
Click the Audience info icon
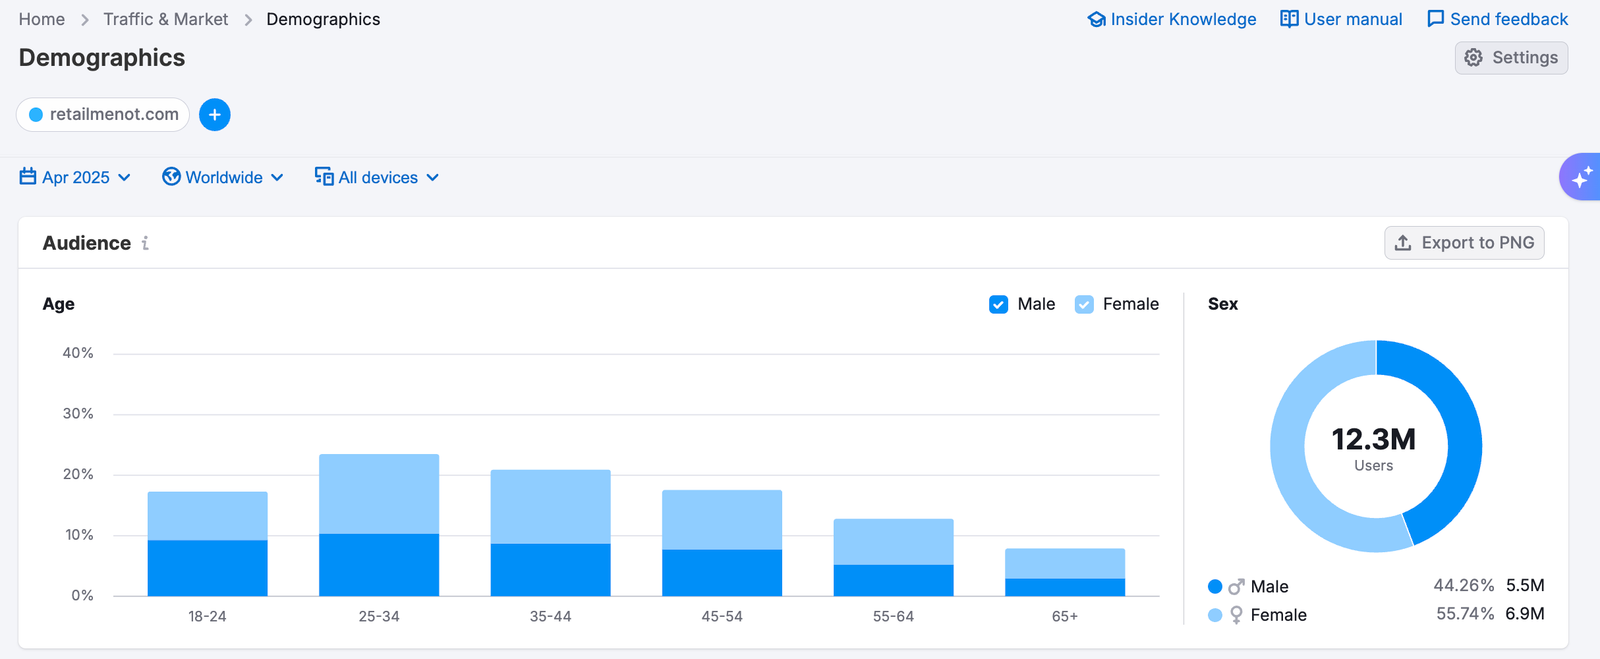[145, 243]
